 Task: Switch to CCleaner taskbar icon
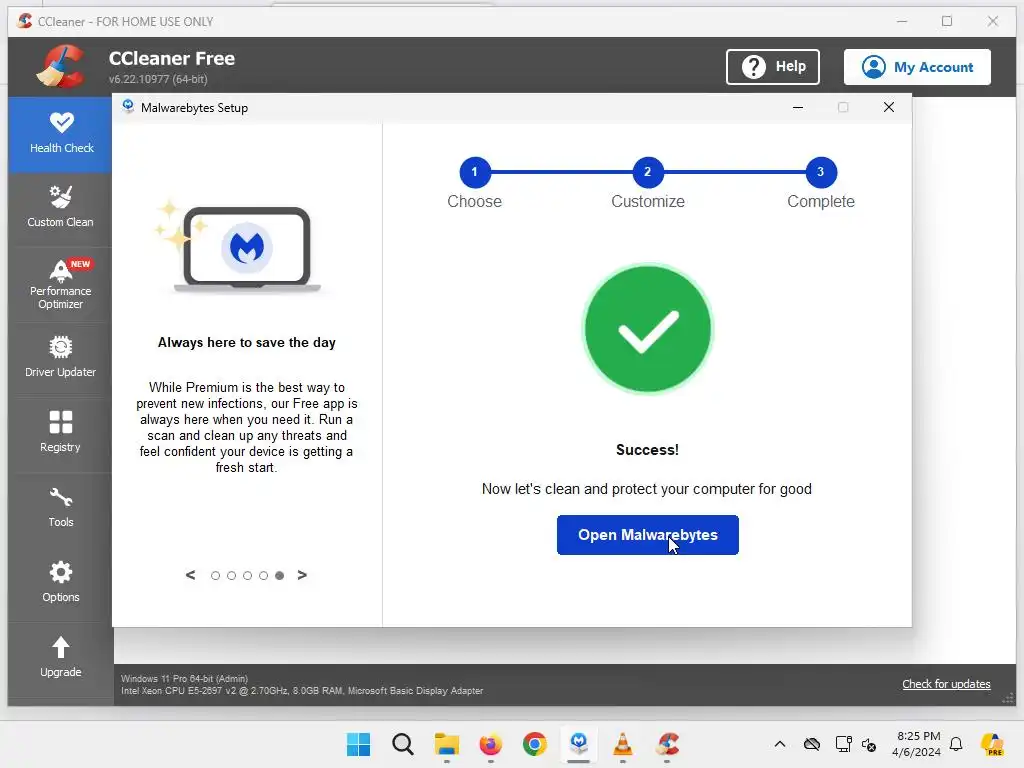click(x=667, y=744)
